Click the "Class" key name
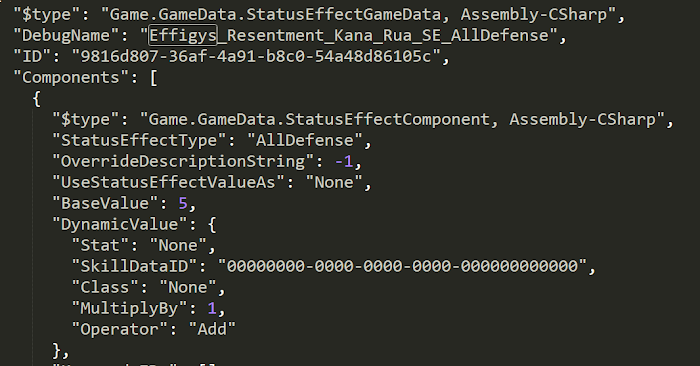The height and width of the screenshot is (366, 700). pos(105,287)
